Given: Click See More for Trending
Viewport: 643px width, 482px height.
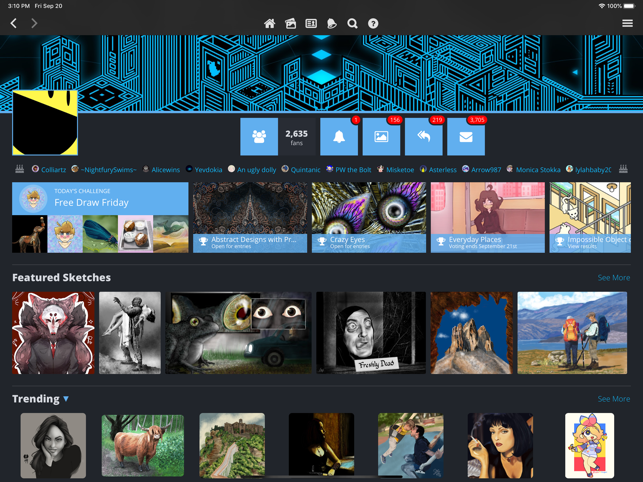Looking at the screenshot, I should pyautogui.click(x=613, y=399).
